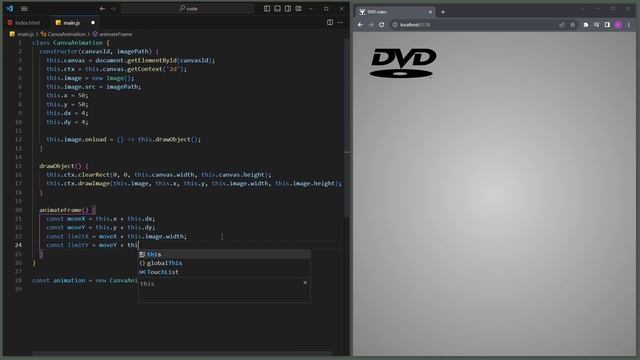Close the suggestion details pane

pos(305,282)
